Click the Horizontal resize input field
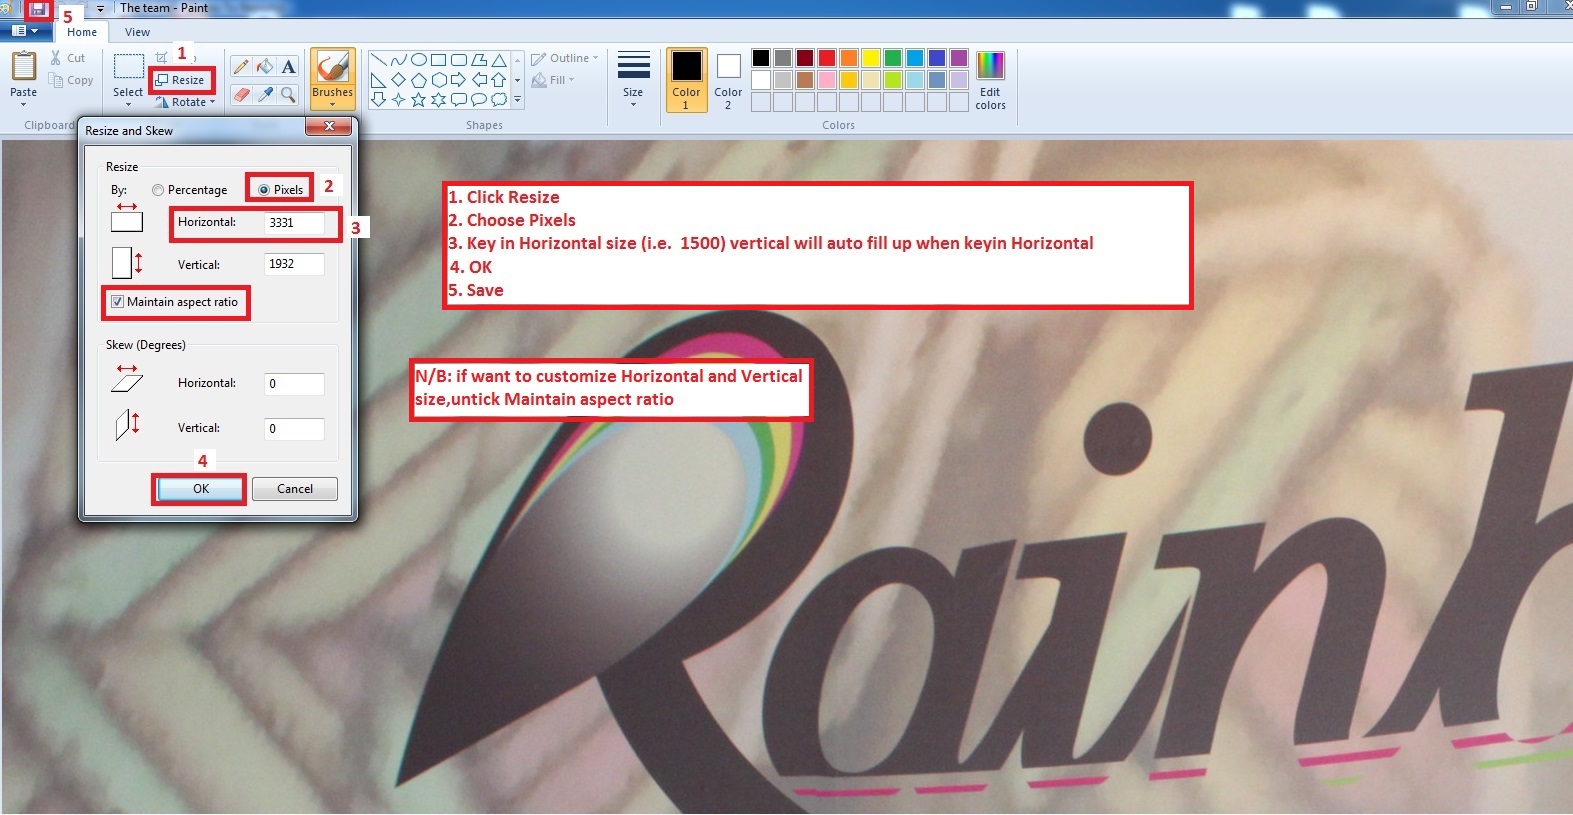1573x815 pixels. [294, 223]
